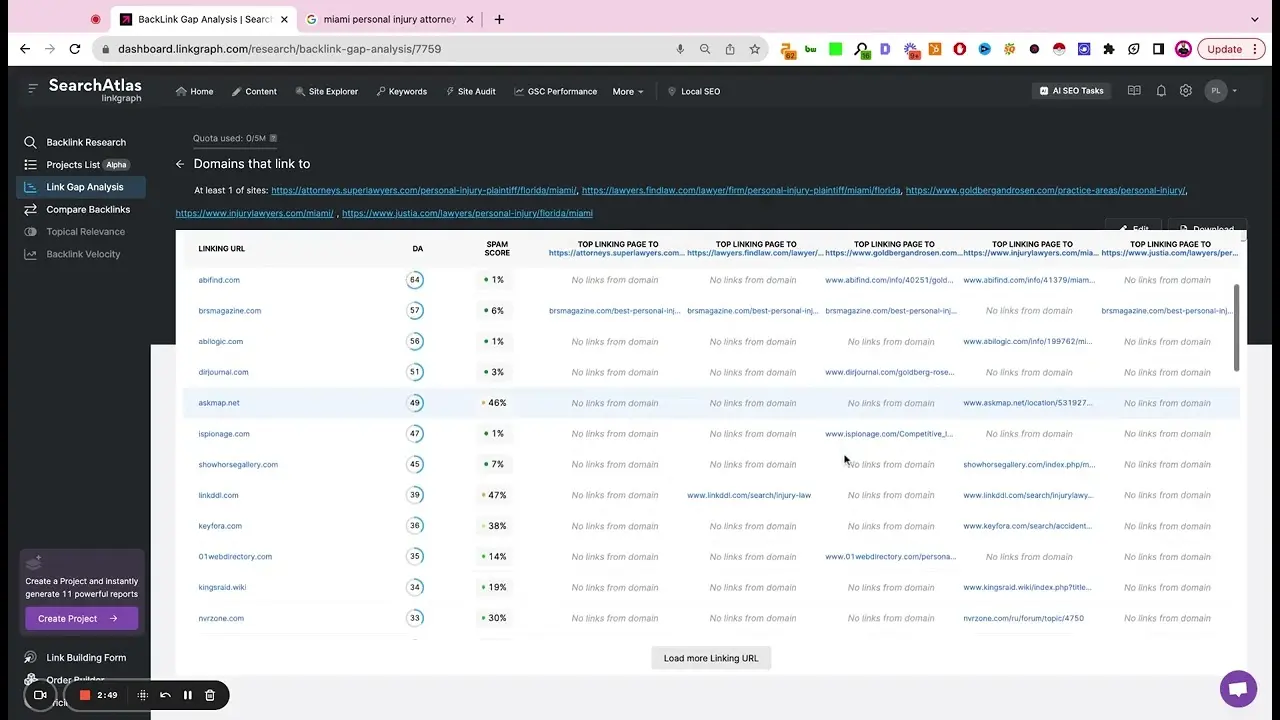The height and width of the screenshot is (720, 1280).
Task: Bookmark this page with star icon
Action: tap(755, 49)
